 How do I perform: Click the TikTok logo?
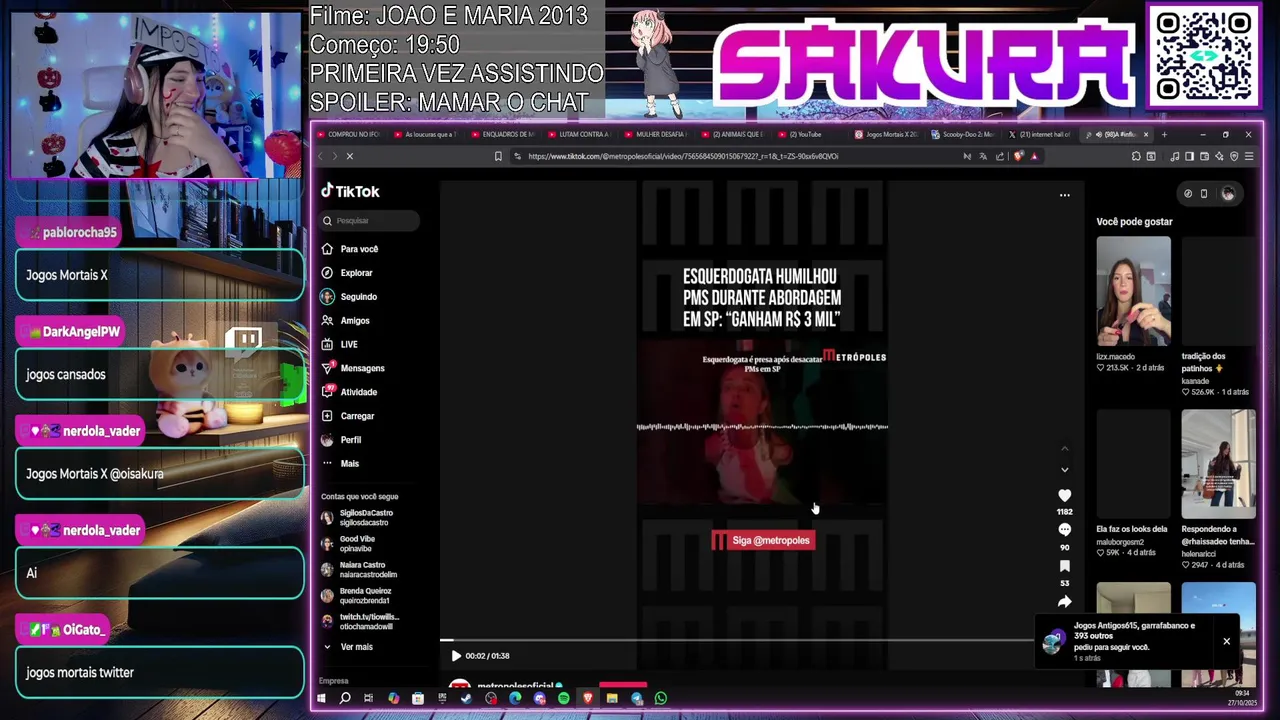(x=350, y=192)
